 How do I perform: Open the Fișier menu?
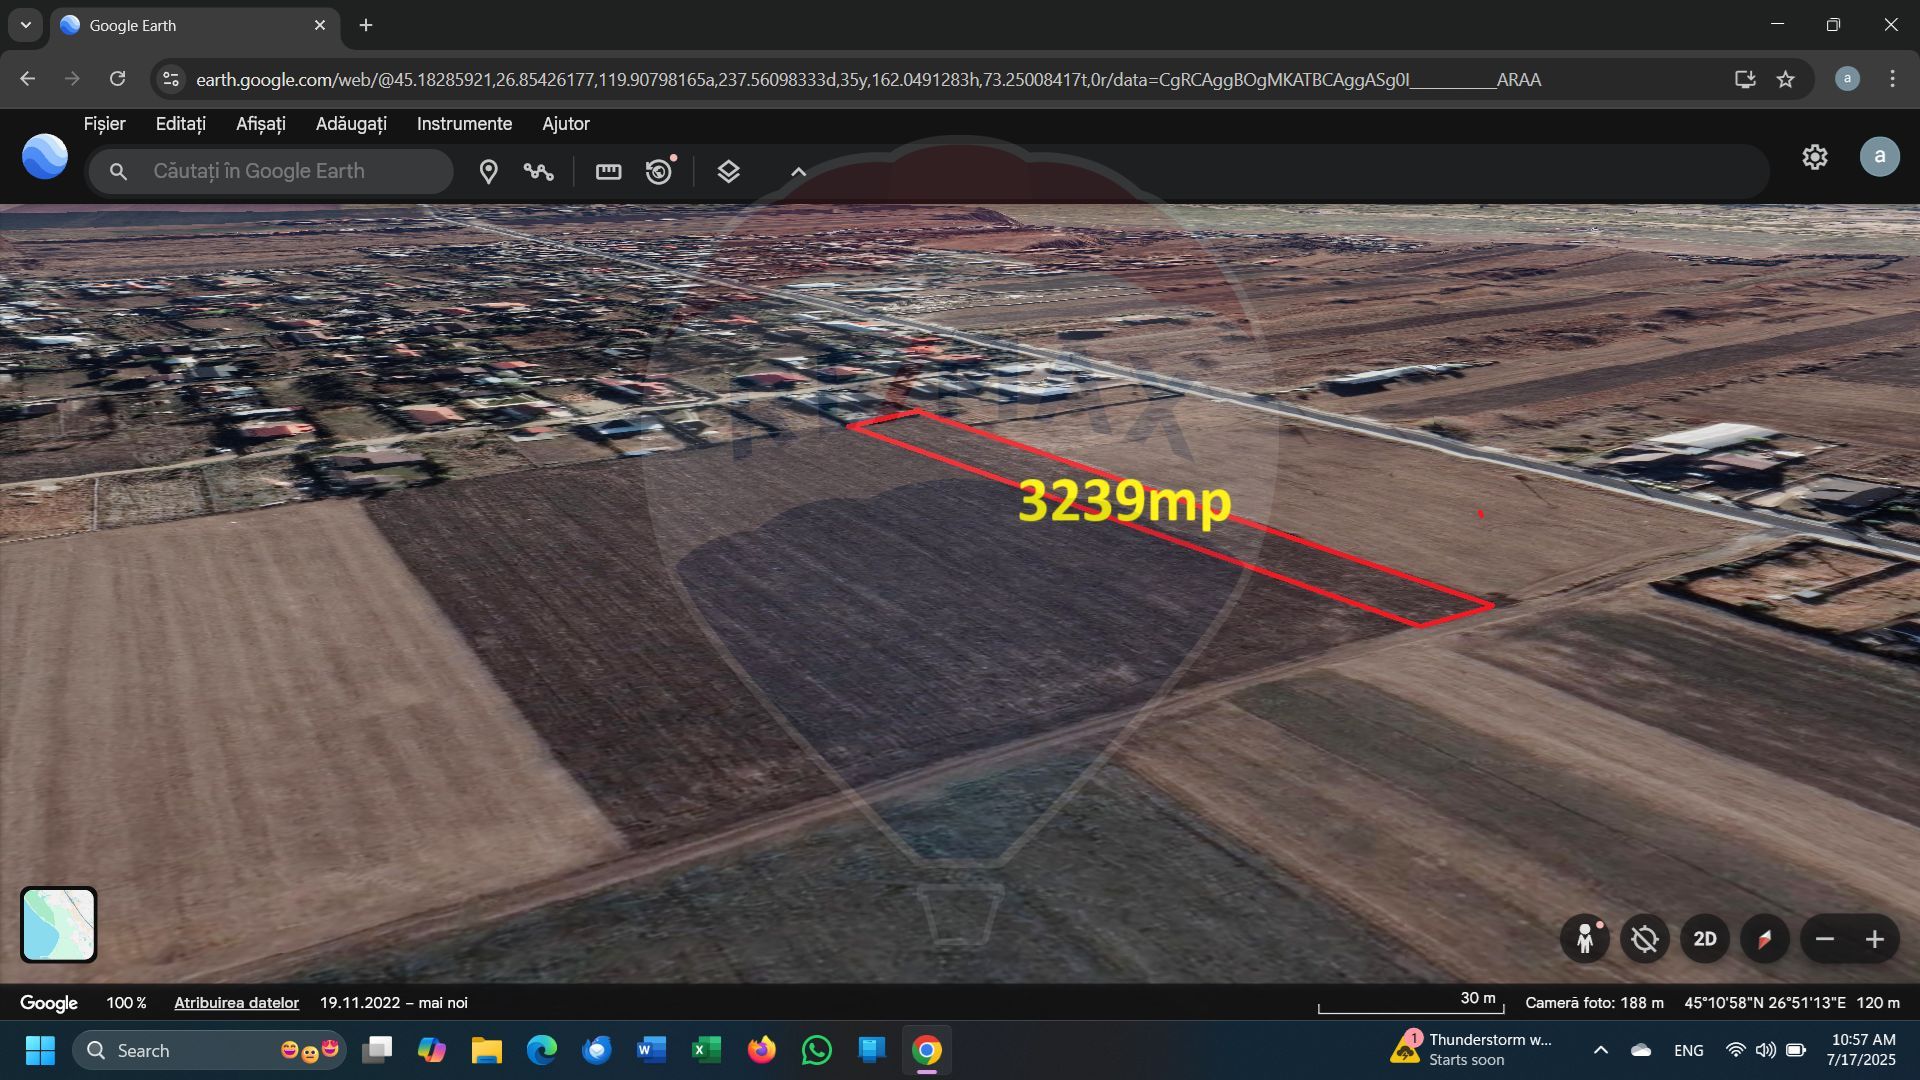click(x=104, y=124)
